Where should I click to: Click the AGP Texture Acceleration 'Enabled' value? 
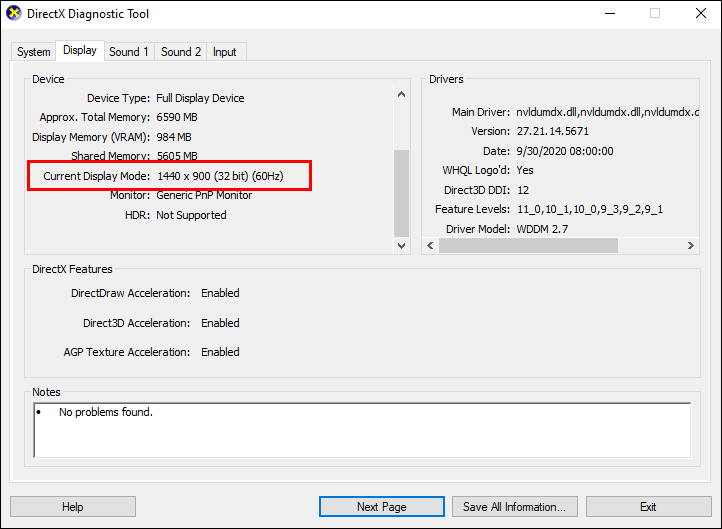pos(220,352)
